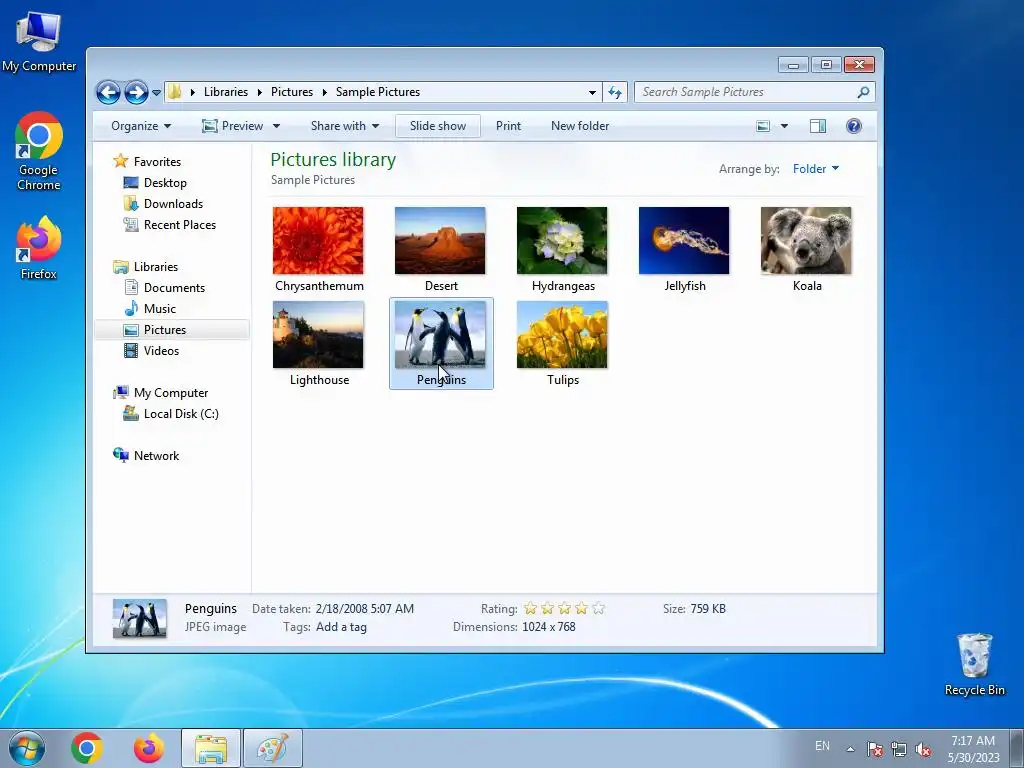Open the Arrange by Folder dropdown

coord(816,169)
